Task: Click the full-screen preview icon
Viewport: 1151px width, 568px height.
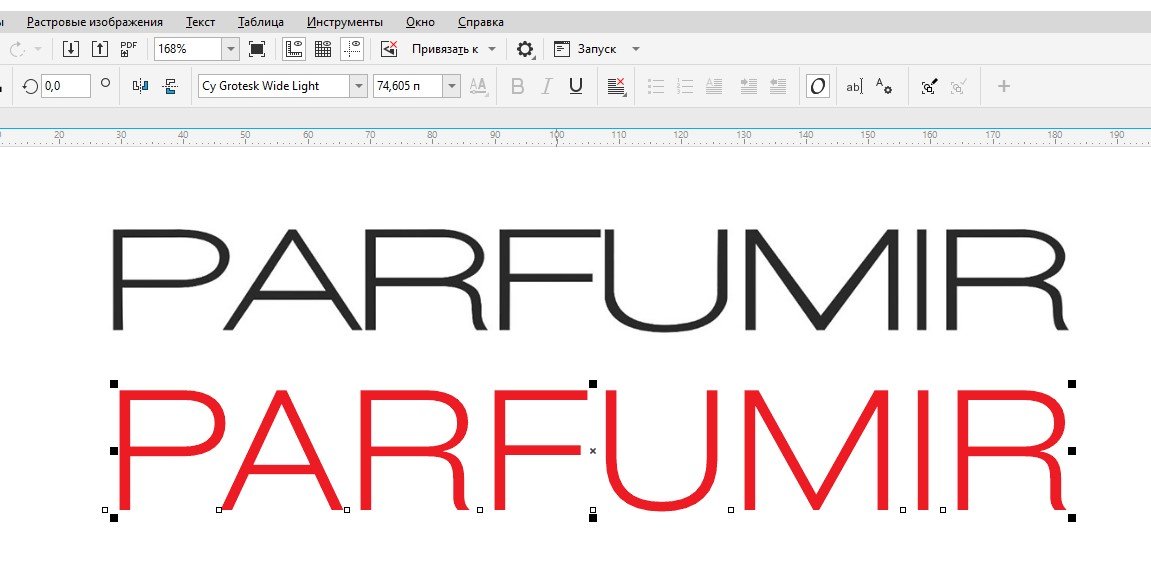Action: click(257, 49)
